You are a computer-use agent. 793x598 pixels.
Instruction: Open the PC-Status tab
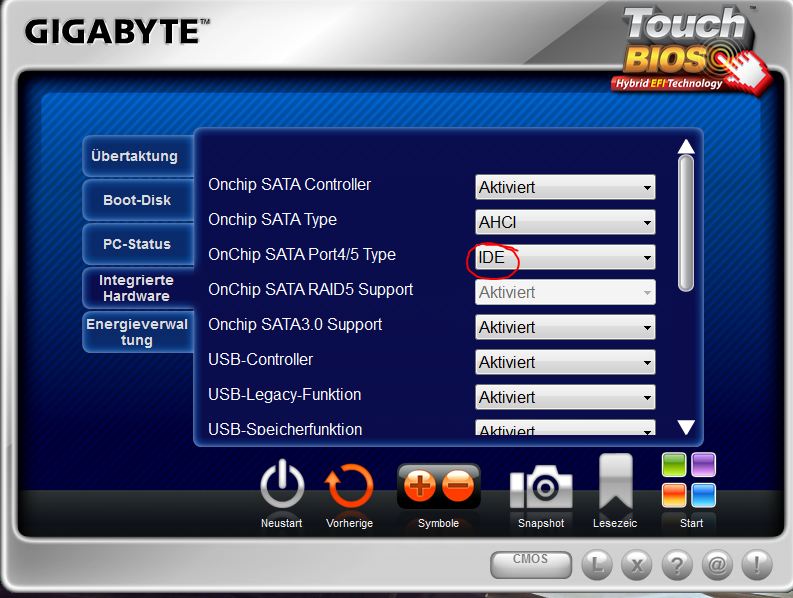[x=138, y=244]
